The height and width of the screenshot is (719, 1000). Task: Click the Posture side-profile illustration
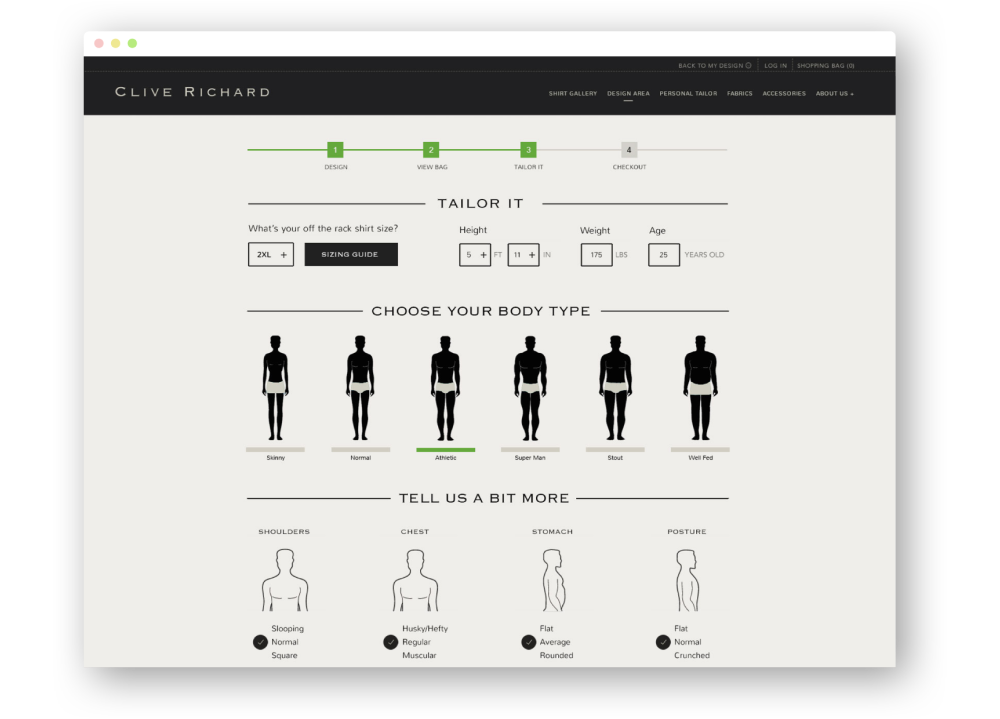[687, 580]
